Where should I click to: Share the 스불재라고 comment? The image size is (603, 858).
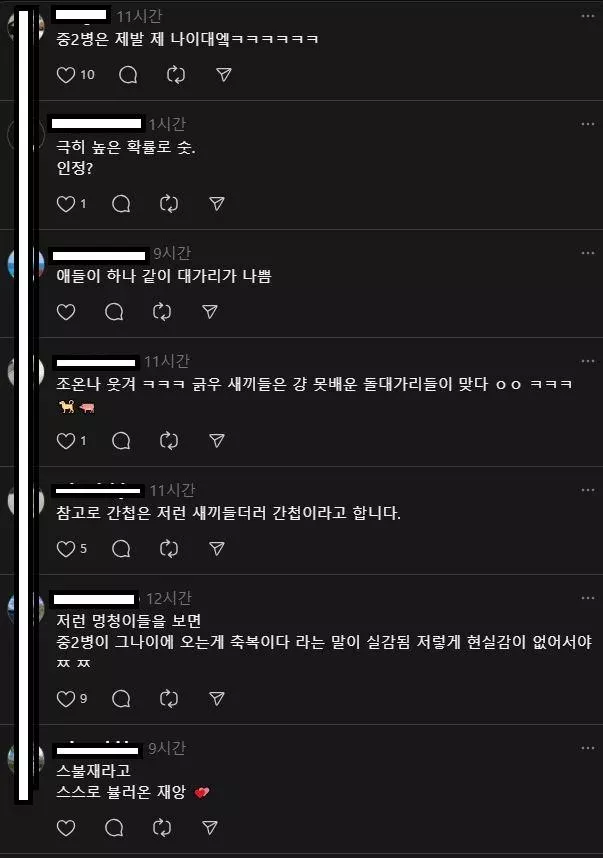[210, 828]
